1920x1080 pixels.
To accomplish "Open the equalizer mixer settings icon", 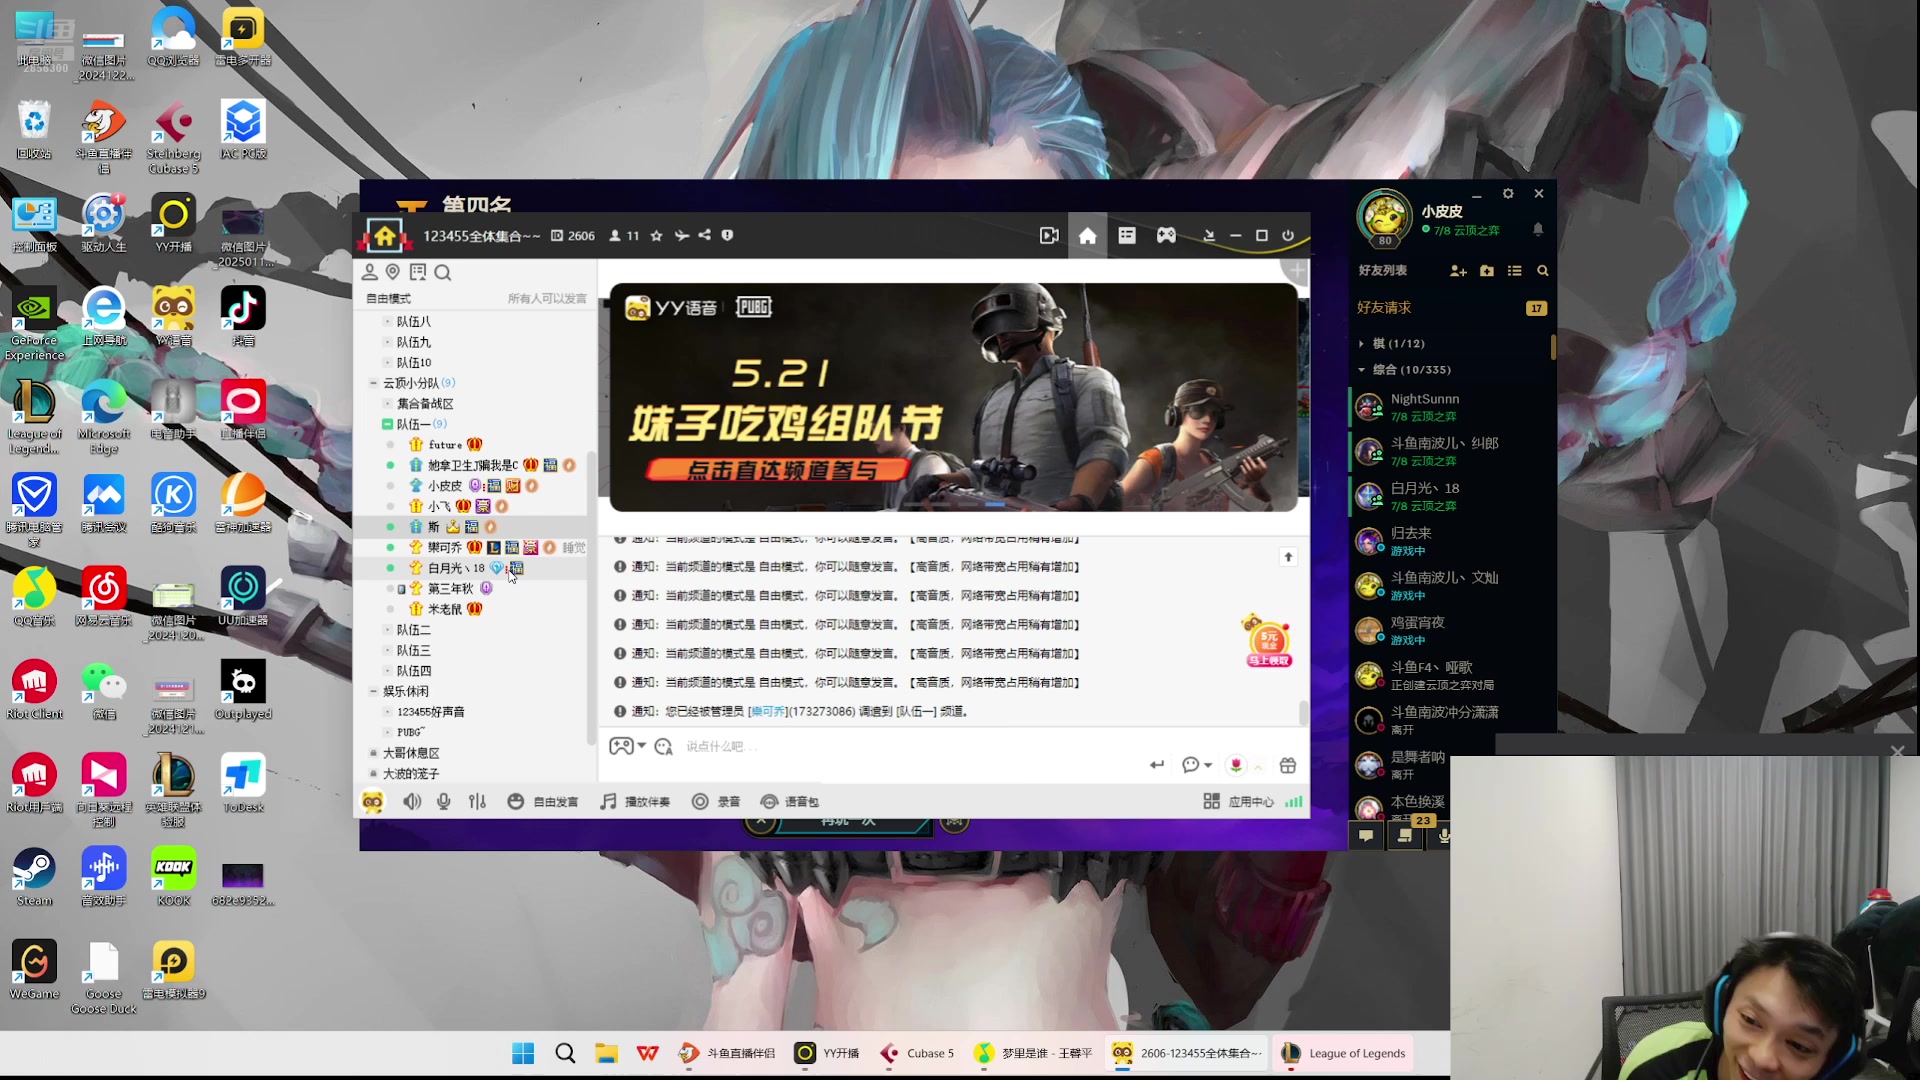I will click(477, 801).
